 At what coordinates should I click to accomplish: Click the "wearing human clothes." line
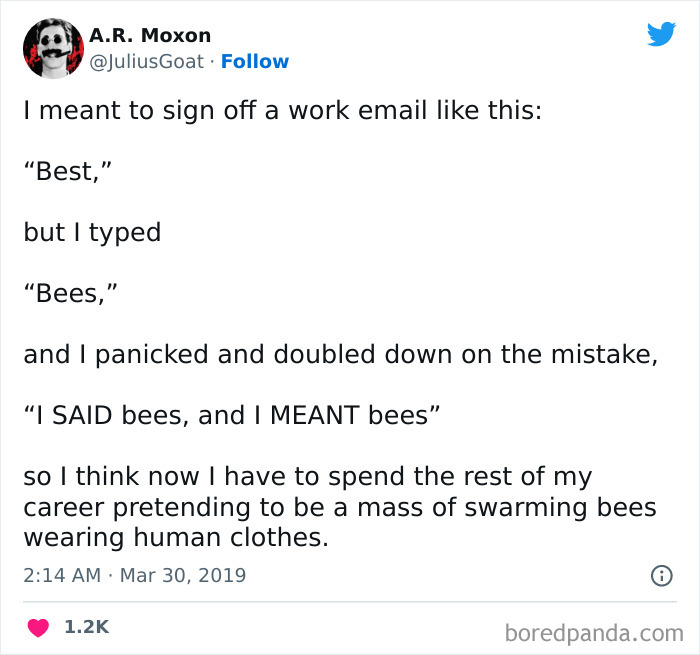click(175, 538)
